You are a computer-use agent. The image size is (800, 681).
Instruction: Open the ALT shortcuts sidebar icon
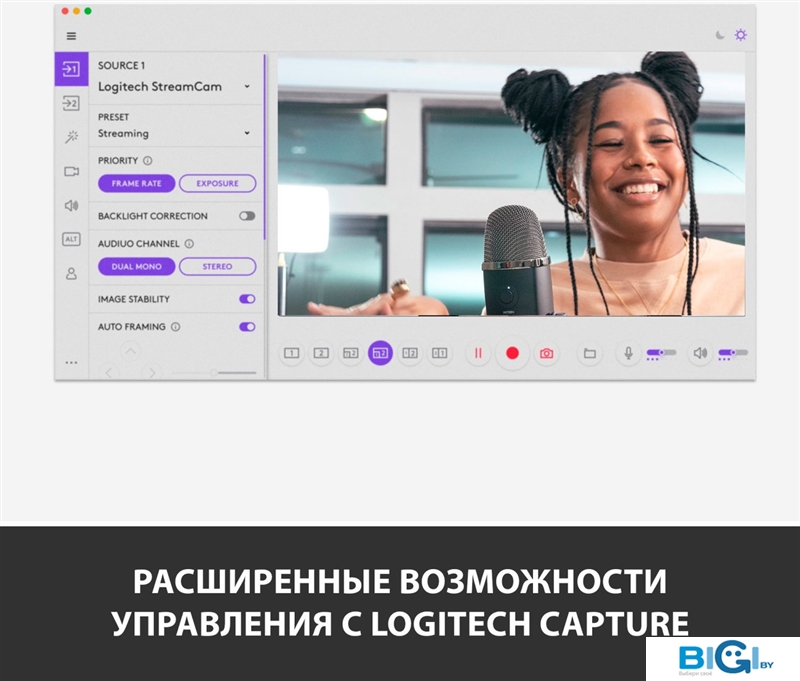[71, 239]
